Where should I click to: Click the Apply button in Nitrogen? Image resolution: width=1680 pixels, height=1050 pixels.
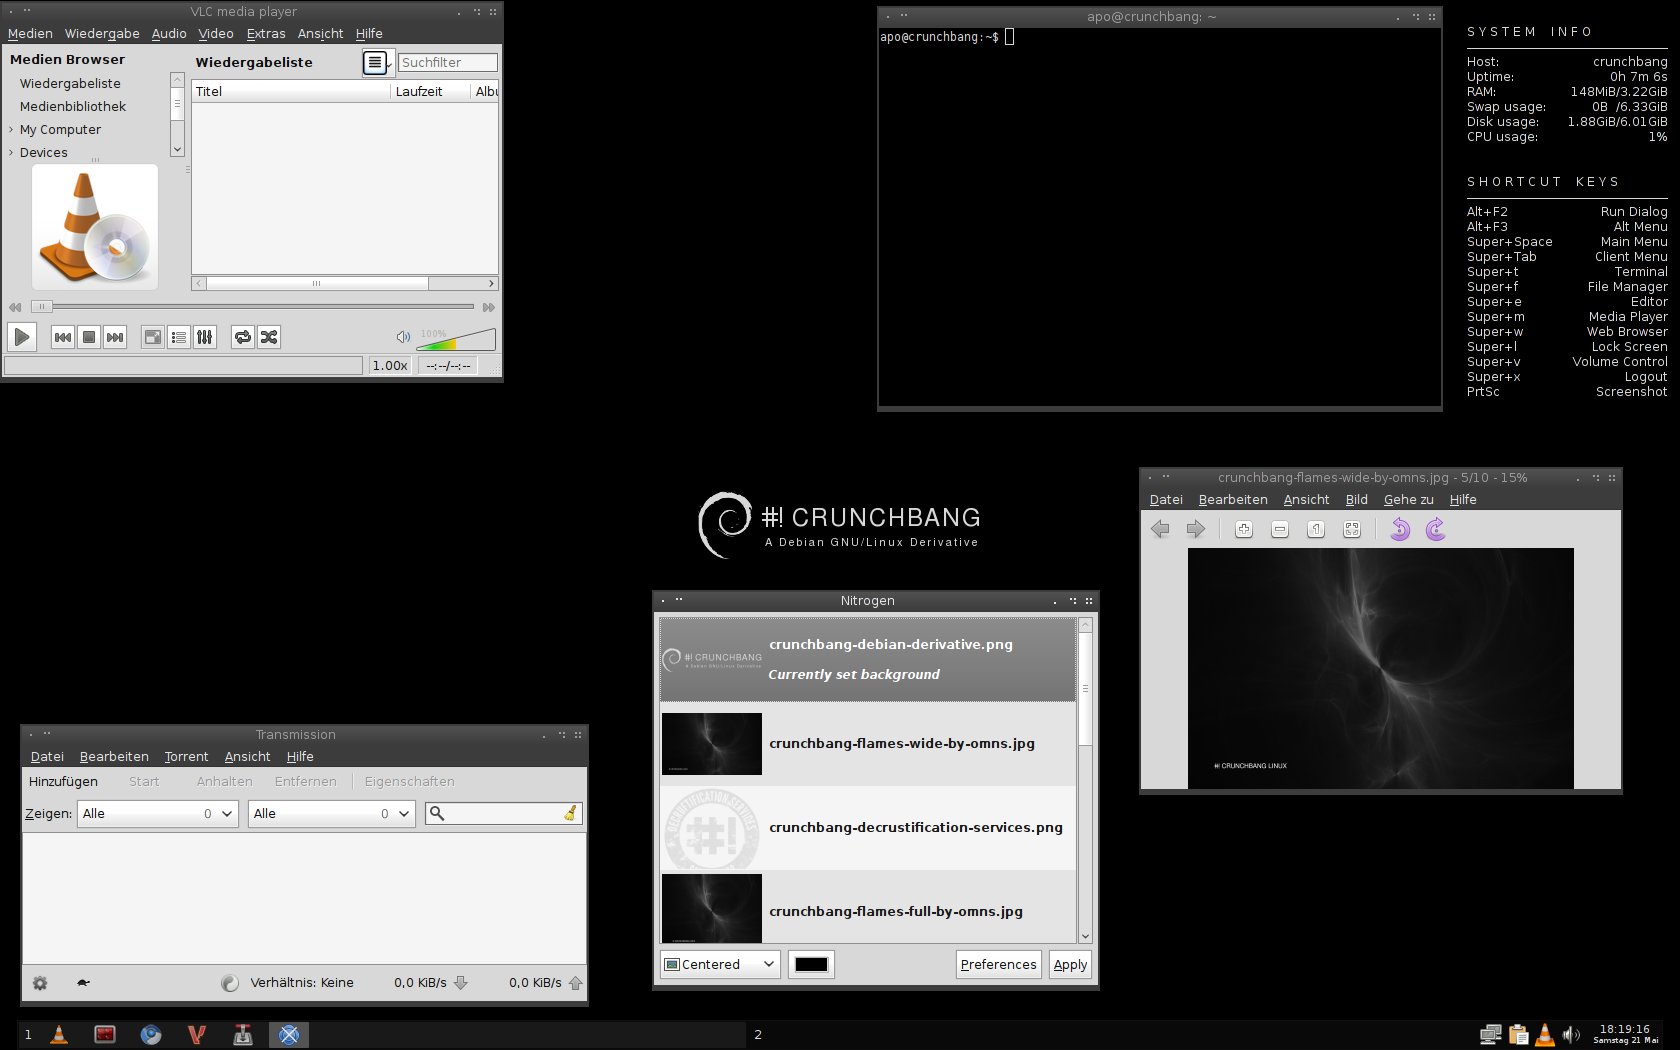pos(1070,965)
